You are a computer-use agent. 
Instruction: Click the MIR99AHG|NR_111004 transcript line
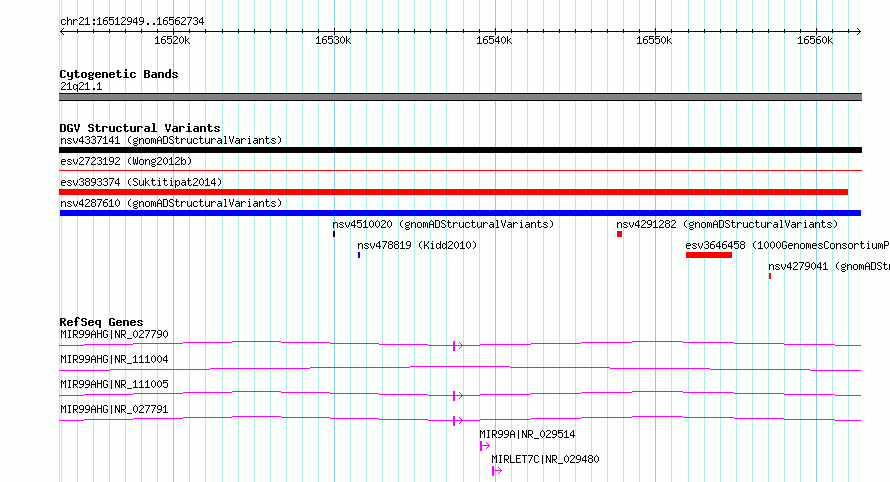460,369
